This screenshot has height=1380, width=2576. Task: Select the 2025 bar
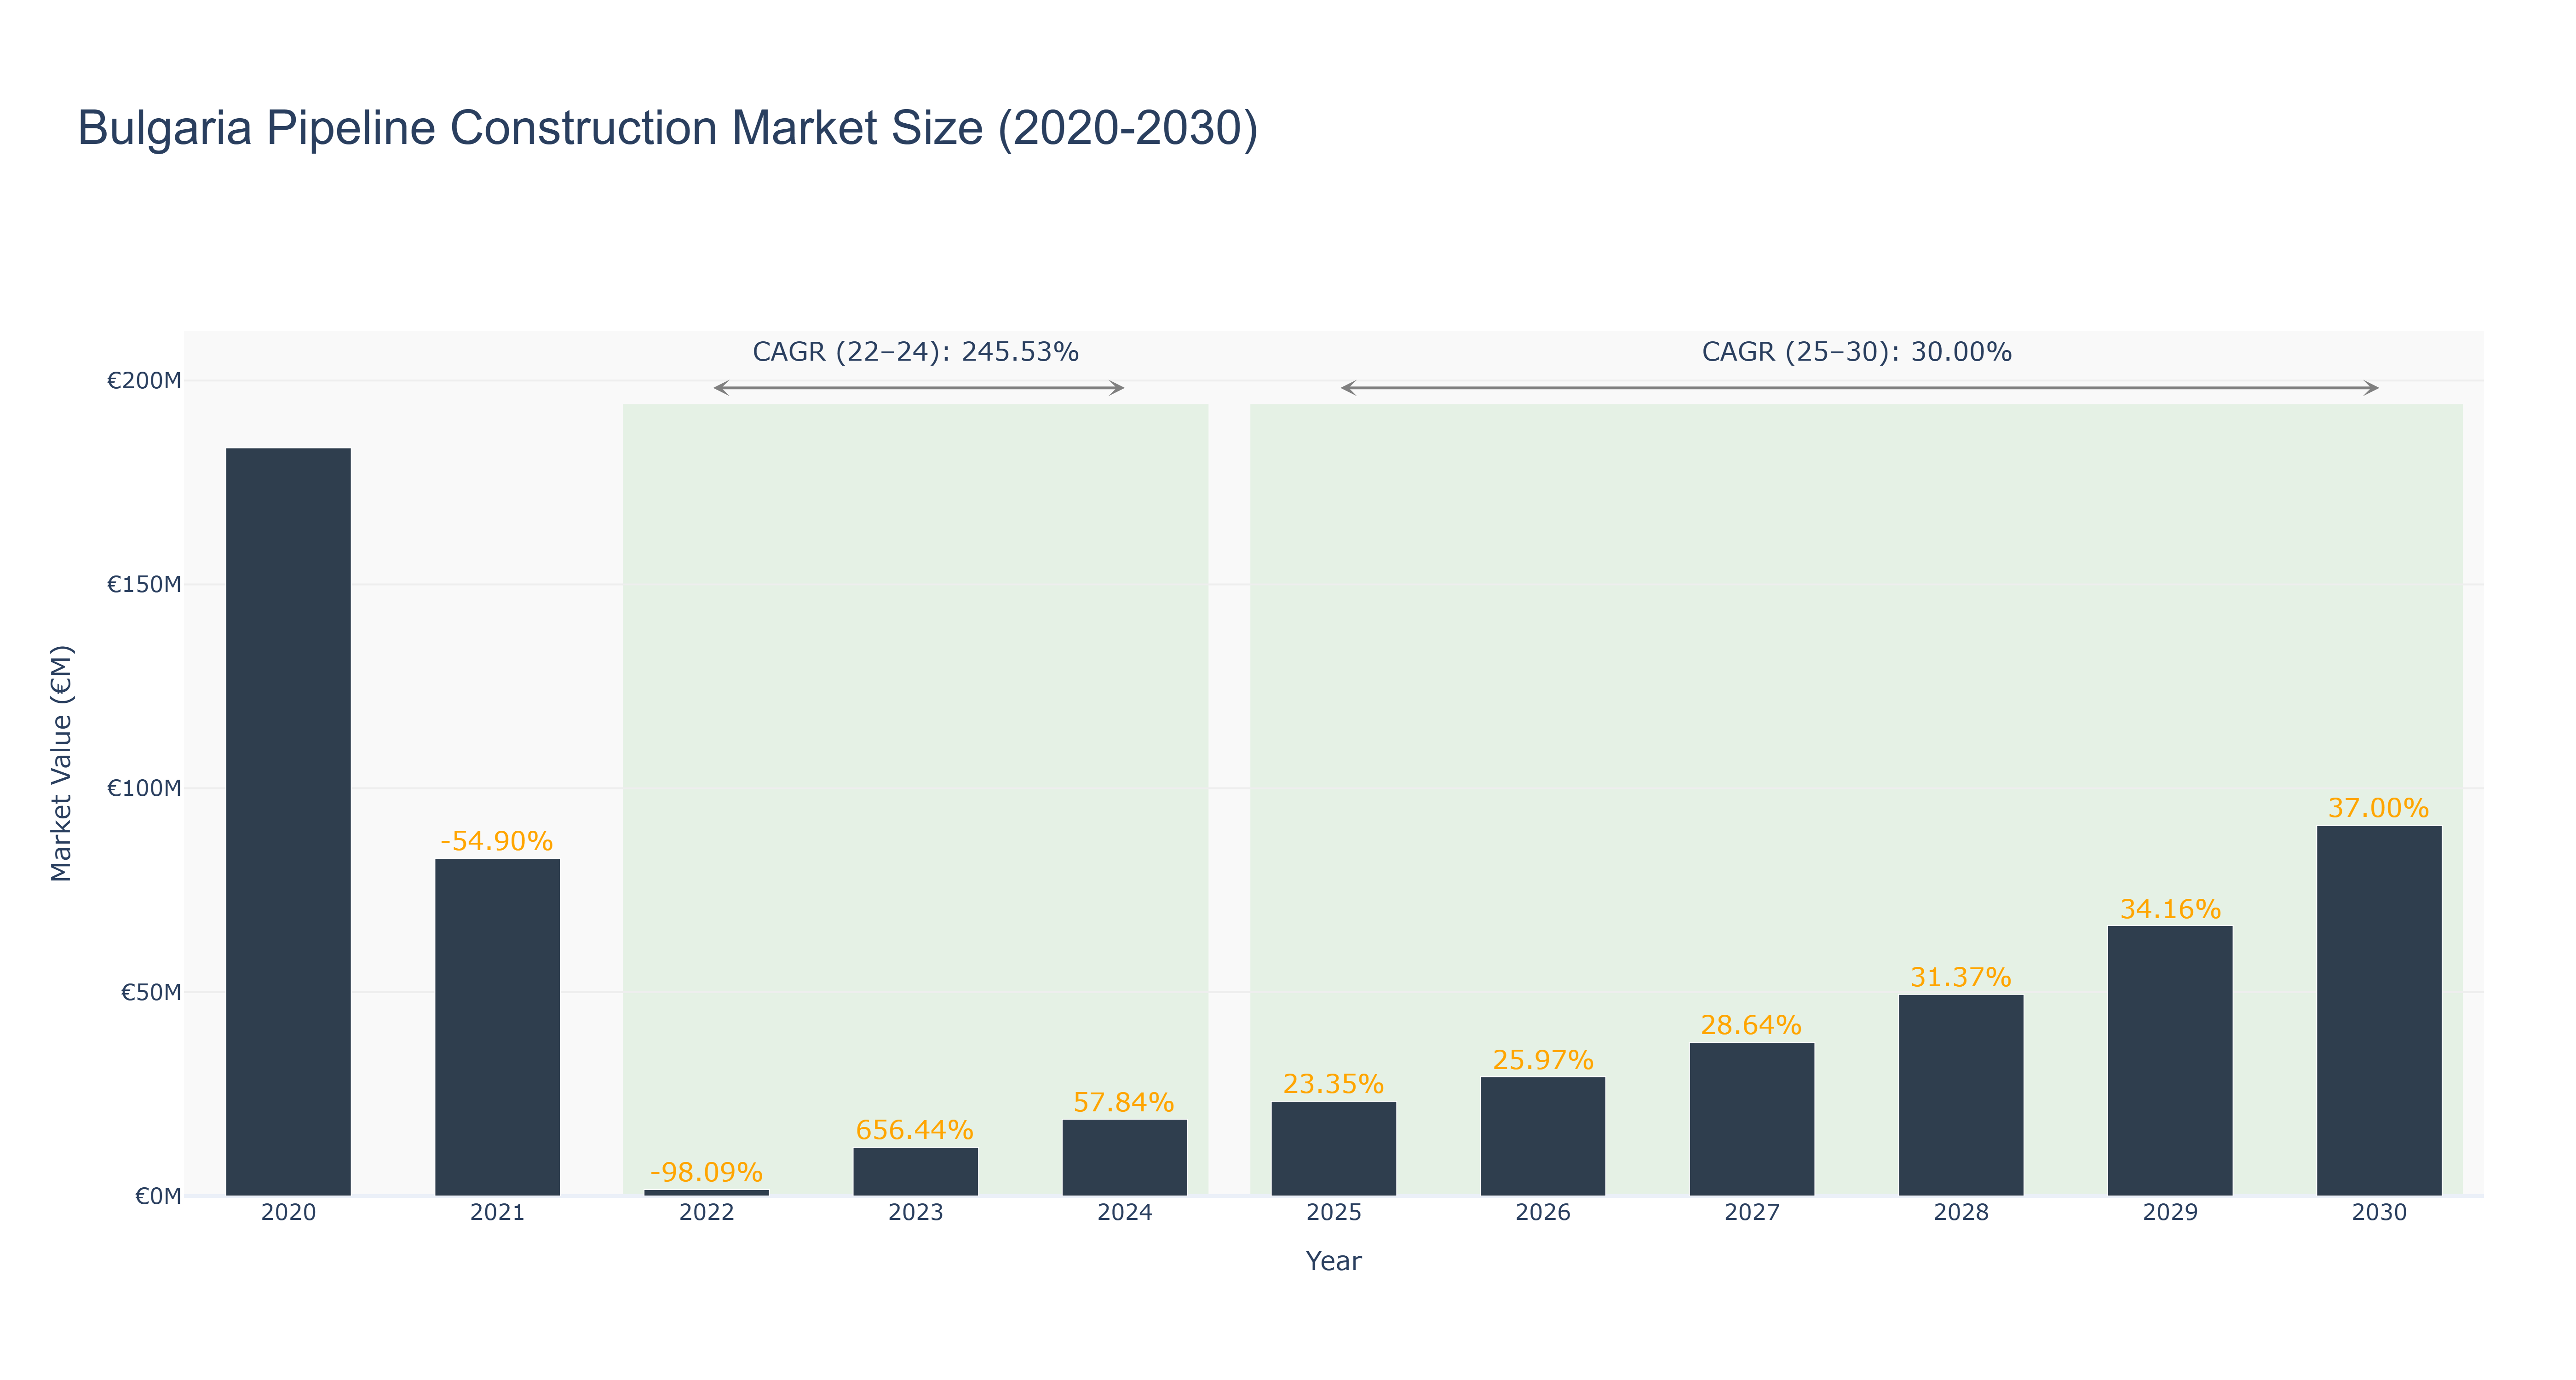pos(1333,1148)
